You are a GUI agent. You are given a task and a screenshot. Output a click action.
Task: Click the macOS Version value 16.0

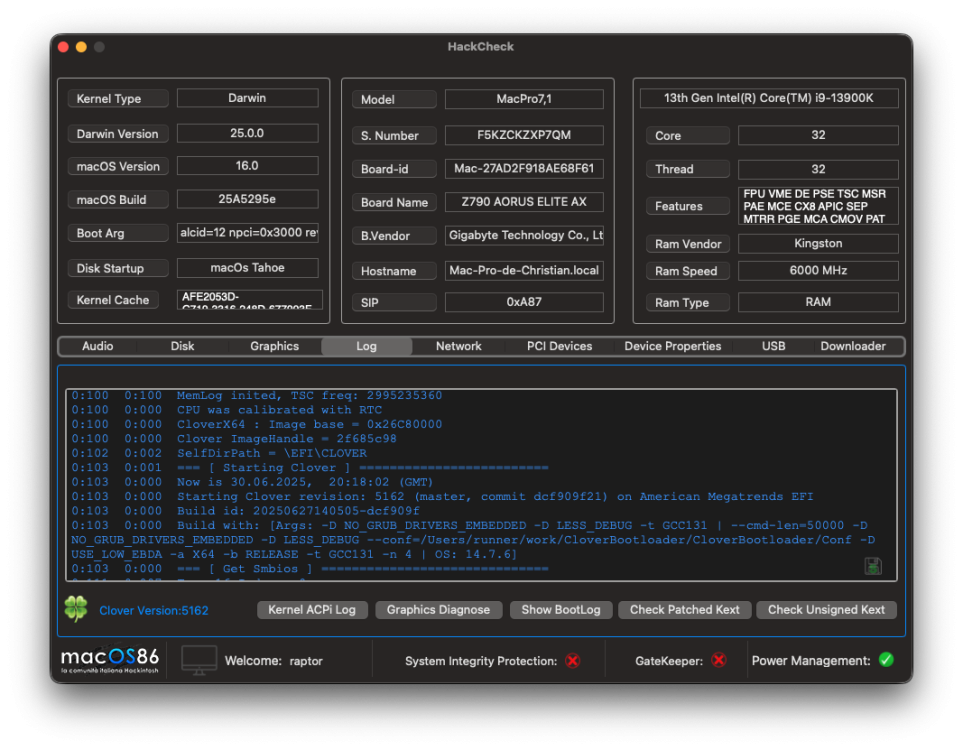click(248, 165)
